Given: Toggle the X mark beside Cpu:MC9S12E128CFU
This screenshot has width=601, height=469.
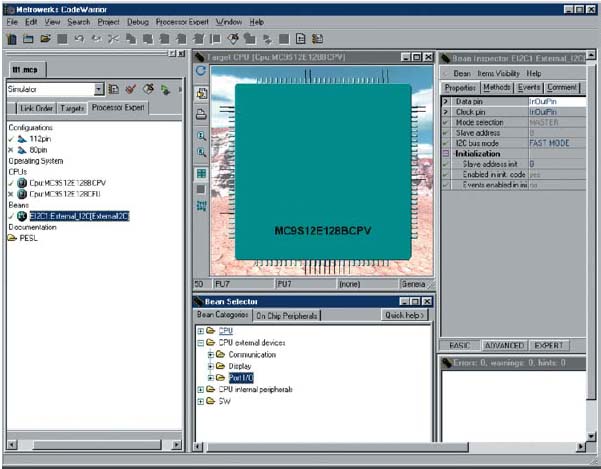Looking at the screenshot, I should click(x=11, y=194).
